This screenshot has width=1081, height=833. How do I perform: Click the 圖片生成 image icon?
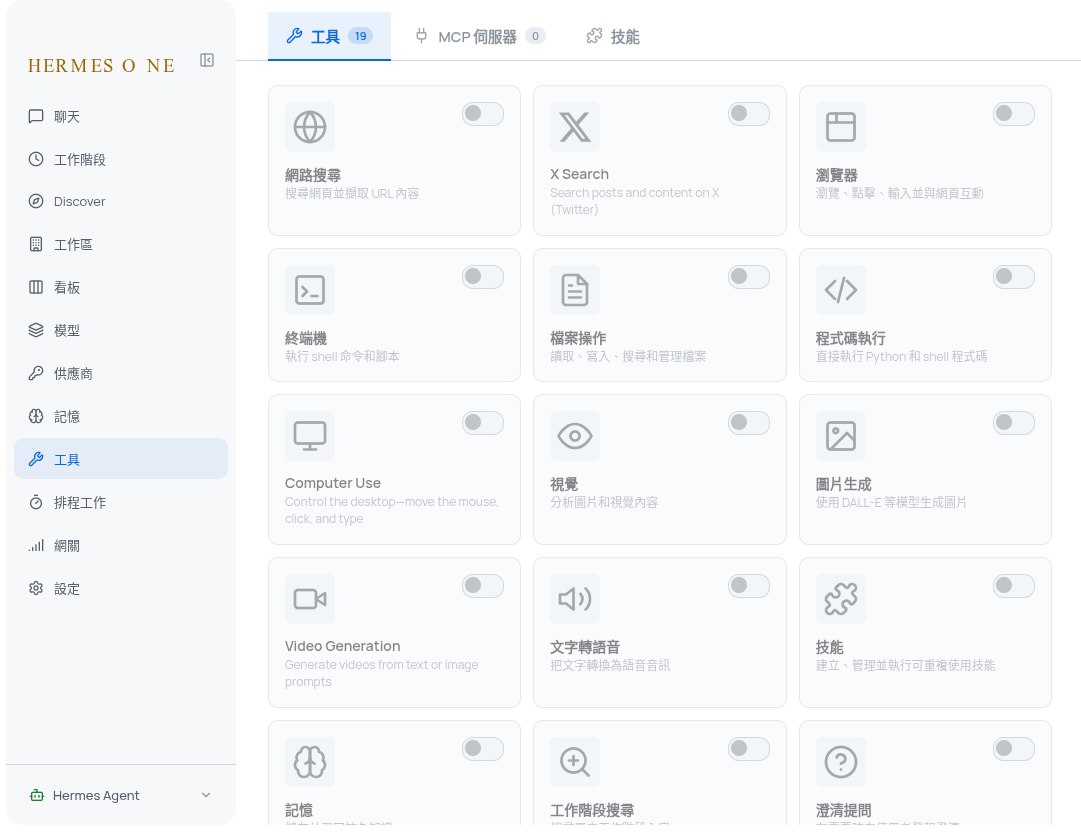(x=840, y=436)
